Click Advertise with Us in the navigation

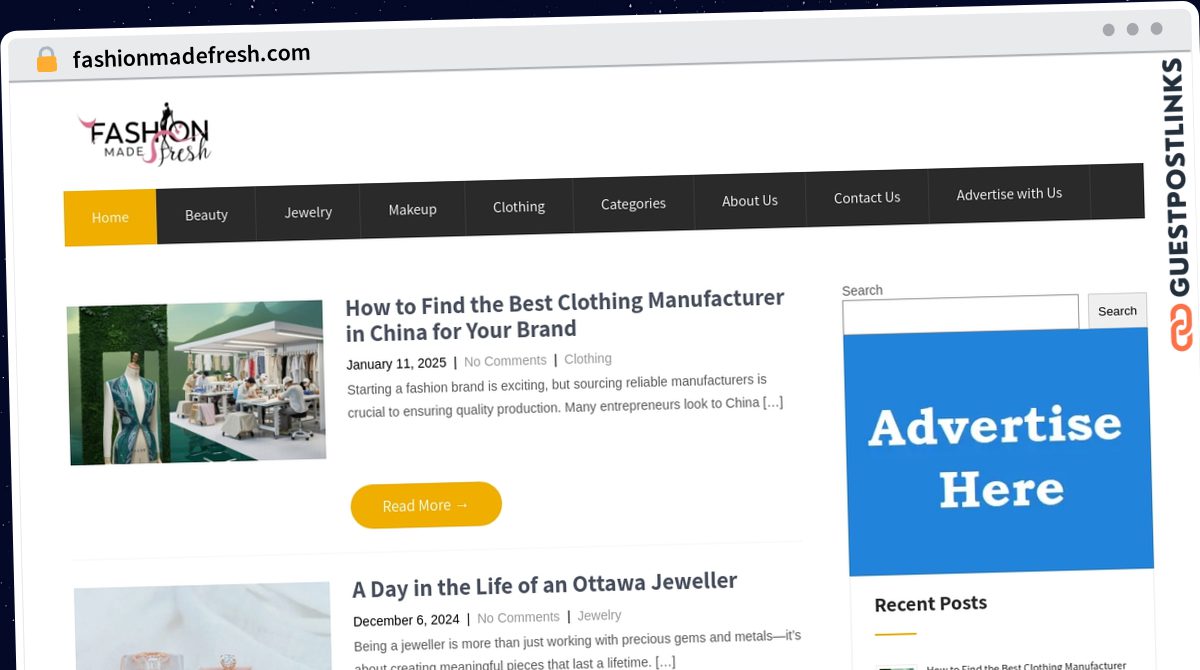click(1009, 194)
